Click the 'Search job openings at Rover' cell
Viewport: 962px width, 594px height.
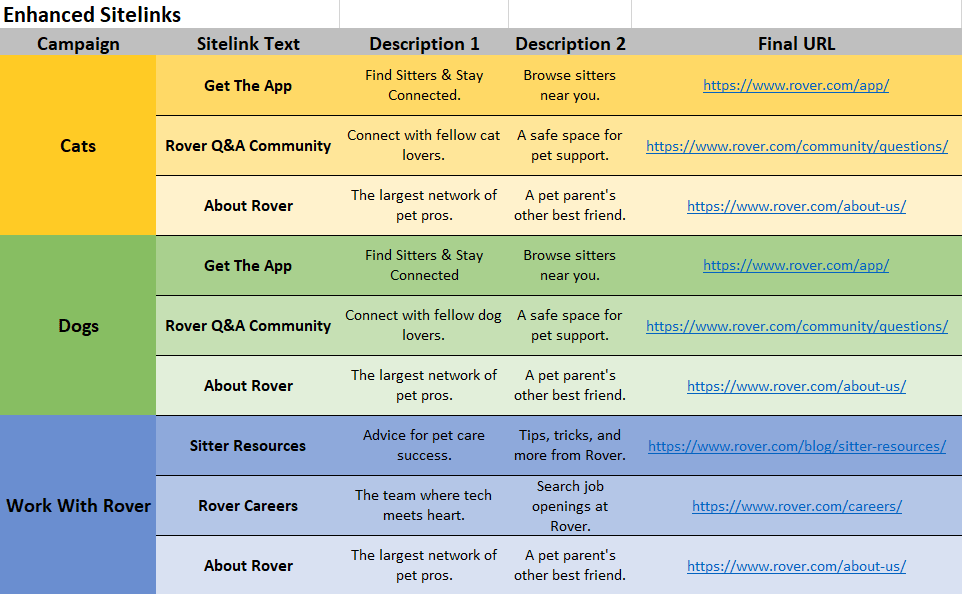[570, 506]
